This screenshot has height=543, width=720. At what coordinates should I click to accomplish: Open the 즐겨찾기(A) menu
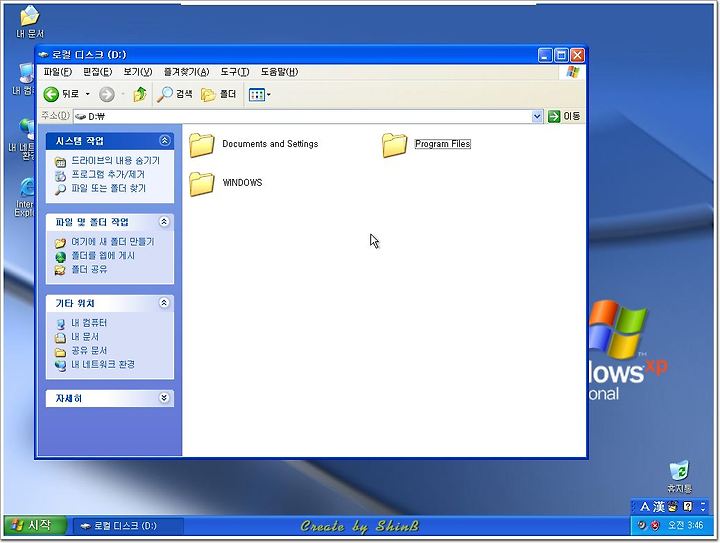tap(186, 72)
